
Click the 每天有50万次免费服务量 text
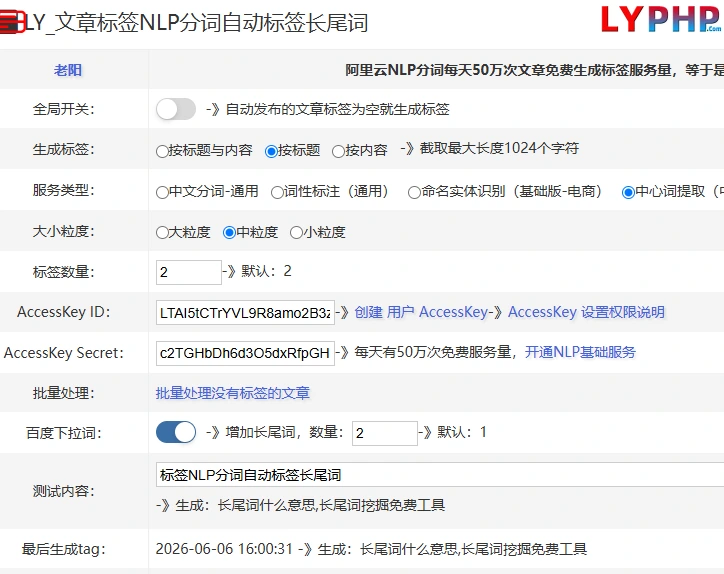tap(433, 353)
